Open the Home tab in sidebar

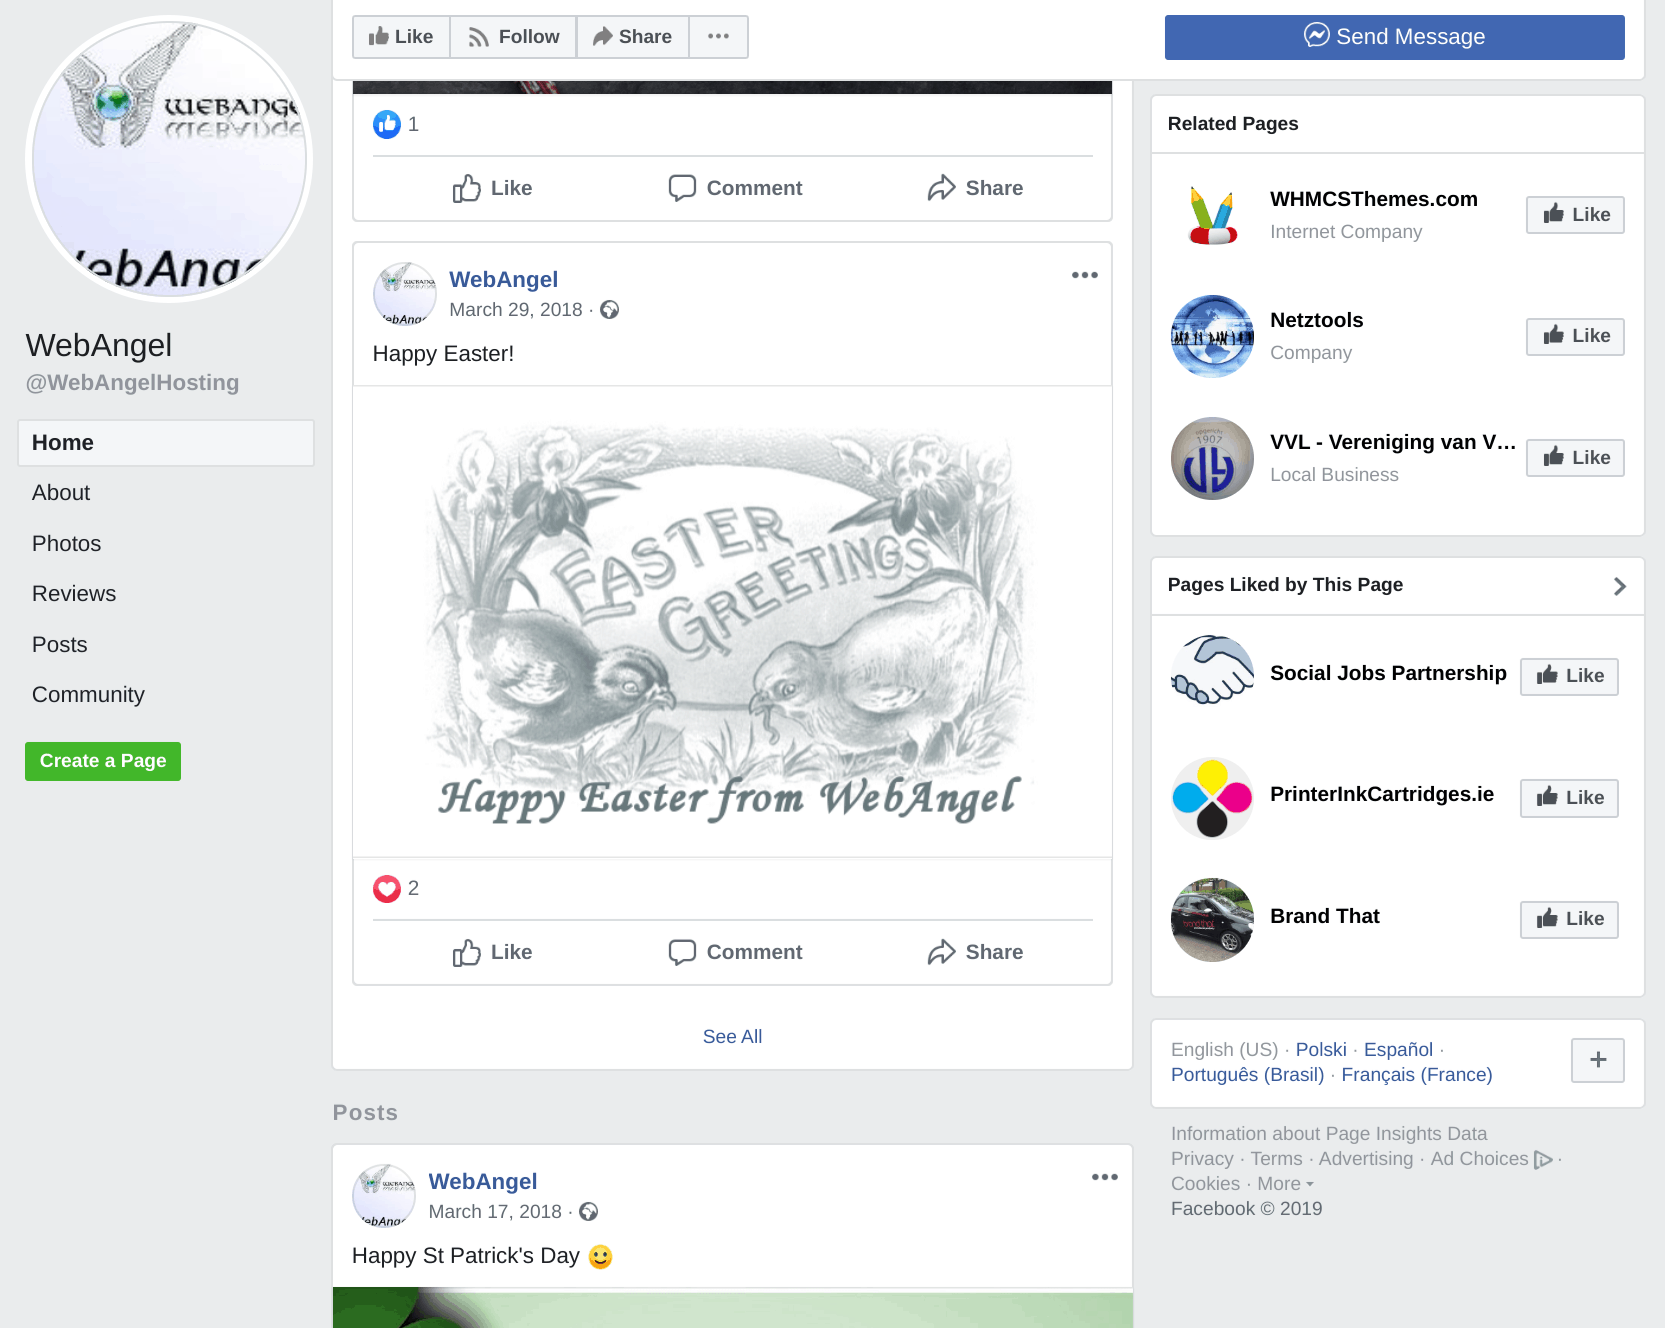[x=166, y=443]
